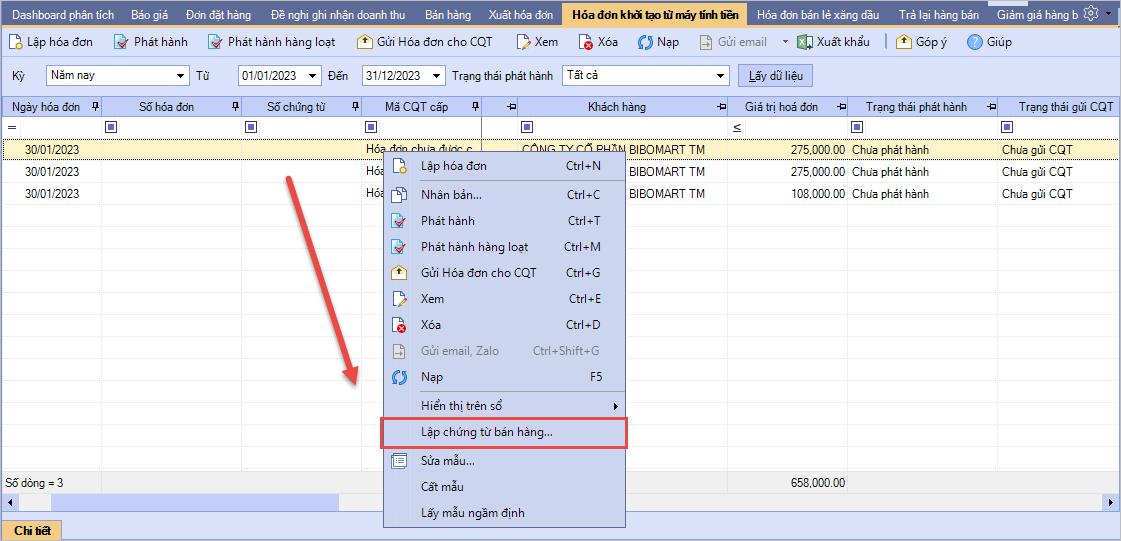Click Gửi Hóa đơn cho CQT toolbar icon
This screenshot has width=1121, height=541.
(x=365, y=42)
